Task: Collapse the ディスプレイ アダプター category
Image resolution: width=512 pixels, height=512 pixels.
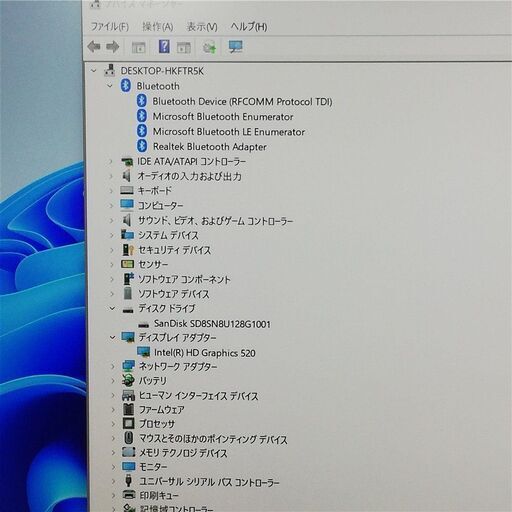Action: [x=113, y=338]
